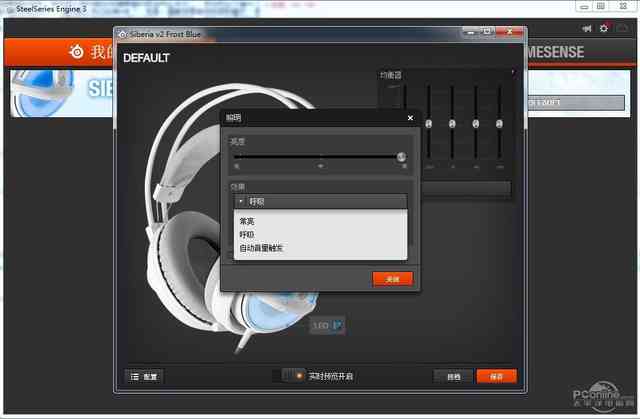The width and height of the screenshot is (640, 419).
Task: Adjust the brightness slider knob in the dialog
Action: tap(401, 157)
